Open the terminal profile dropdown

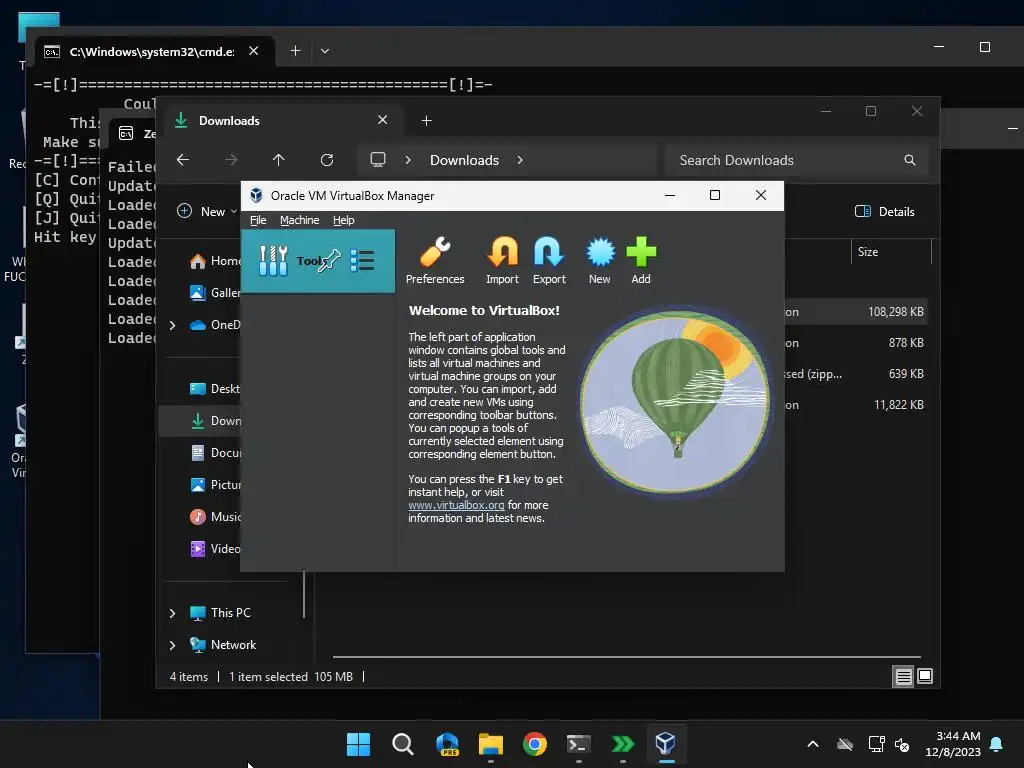point(325,51)
